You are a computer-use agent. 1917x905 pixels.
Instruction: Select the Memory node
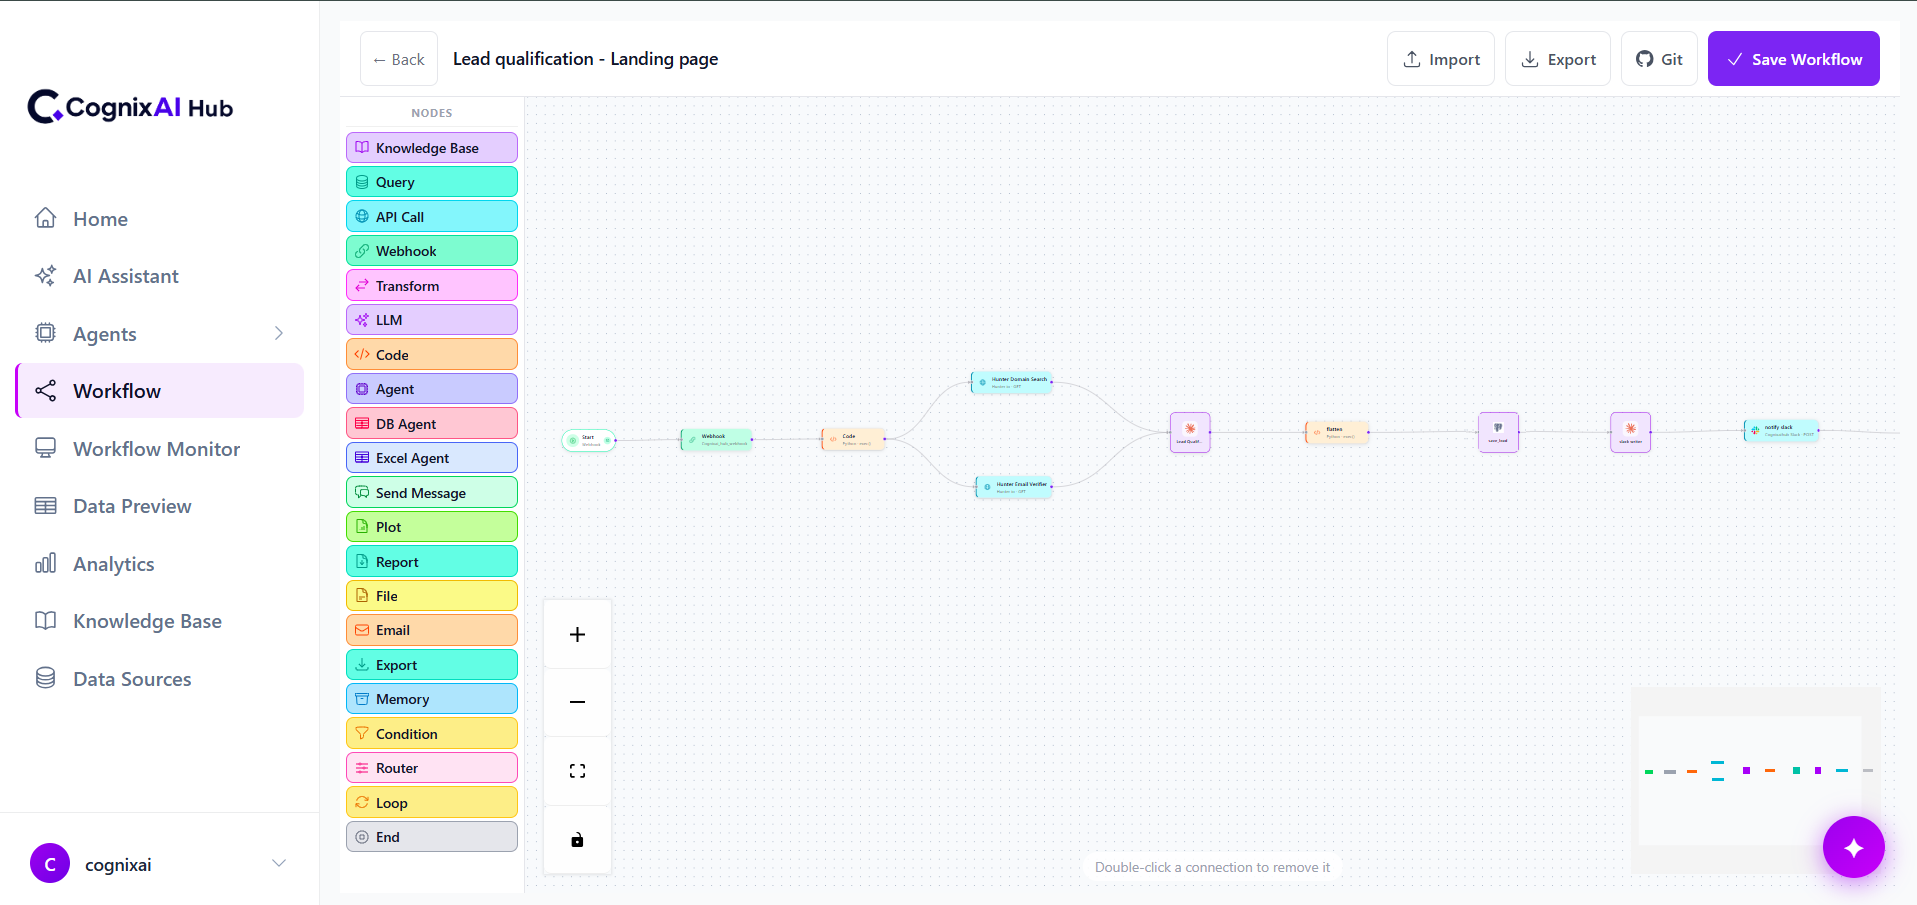point(432,699)
